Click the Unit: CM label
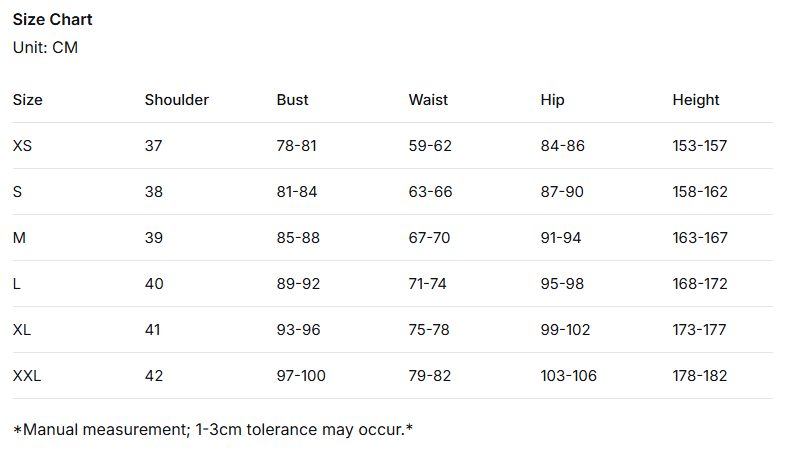 45,48
